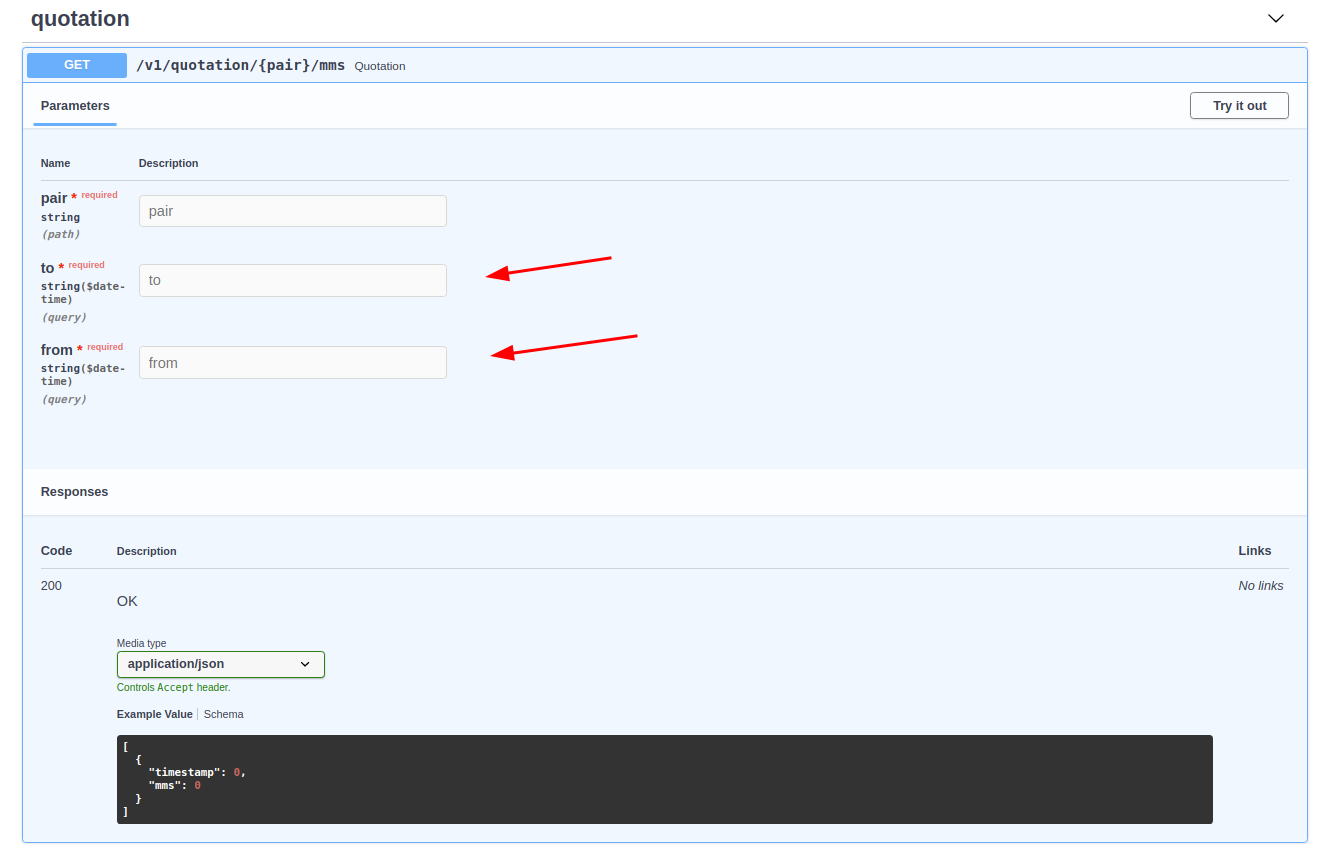Click the Quotation endpoint summary text
The height and width of the screenshot is (845, 1341).
click(x=380, y=66)
